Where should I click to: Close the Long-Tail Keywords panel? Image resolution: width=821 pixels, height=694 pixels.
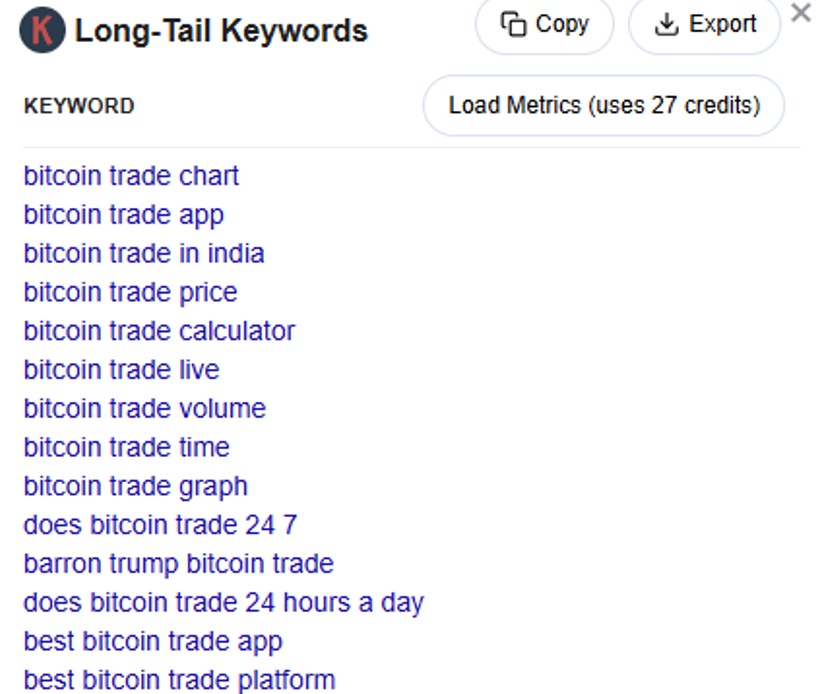click(801, 14)
